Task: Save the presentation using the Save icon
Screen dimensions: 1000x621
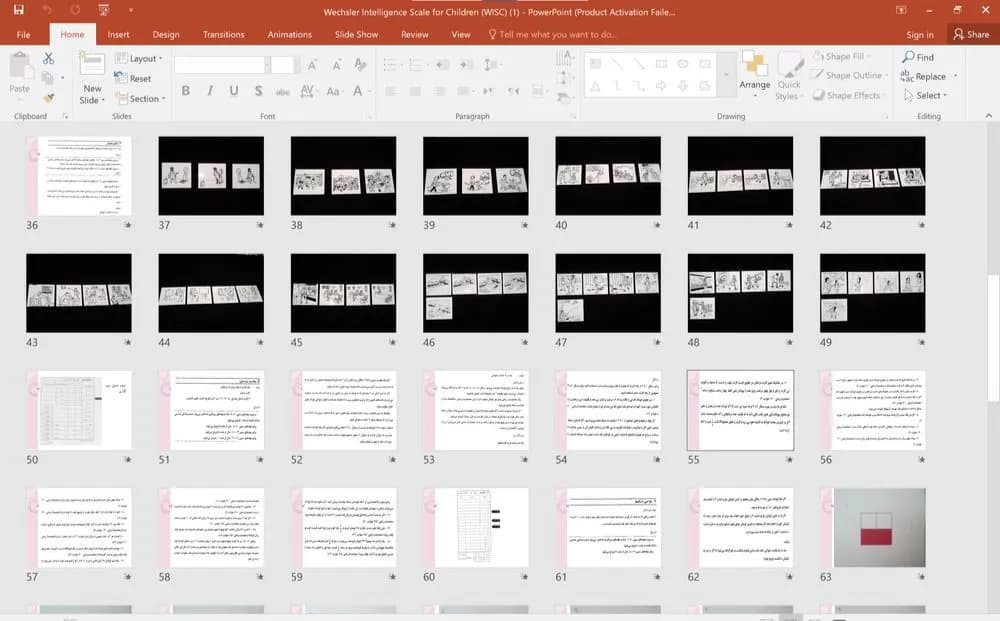Action: point(18,10)
